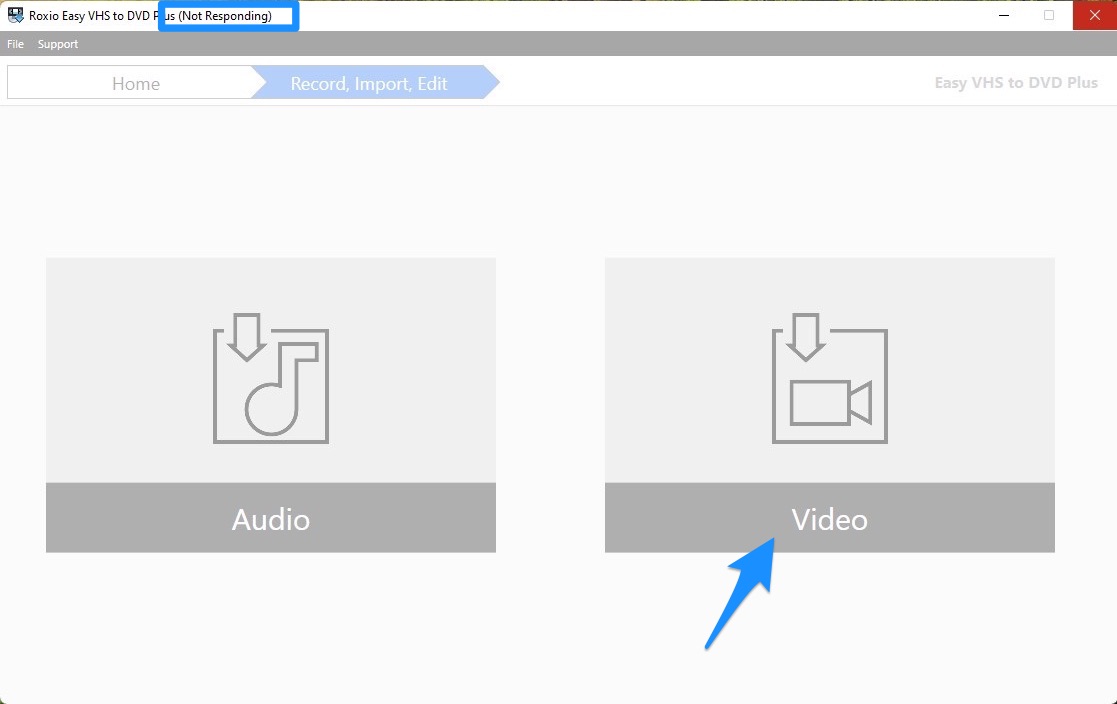Click the top-left corner of the Audio tile
This screenshot has height=704, width=1117.
click(52, 264)
